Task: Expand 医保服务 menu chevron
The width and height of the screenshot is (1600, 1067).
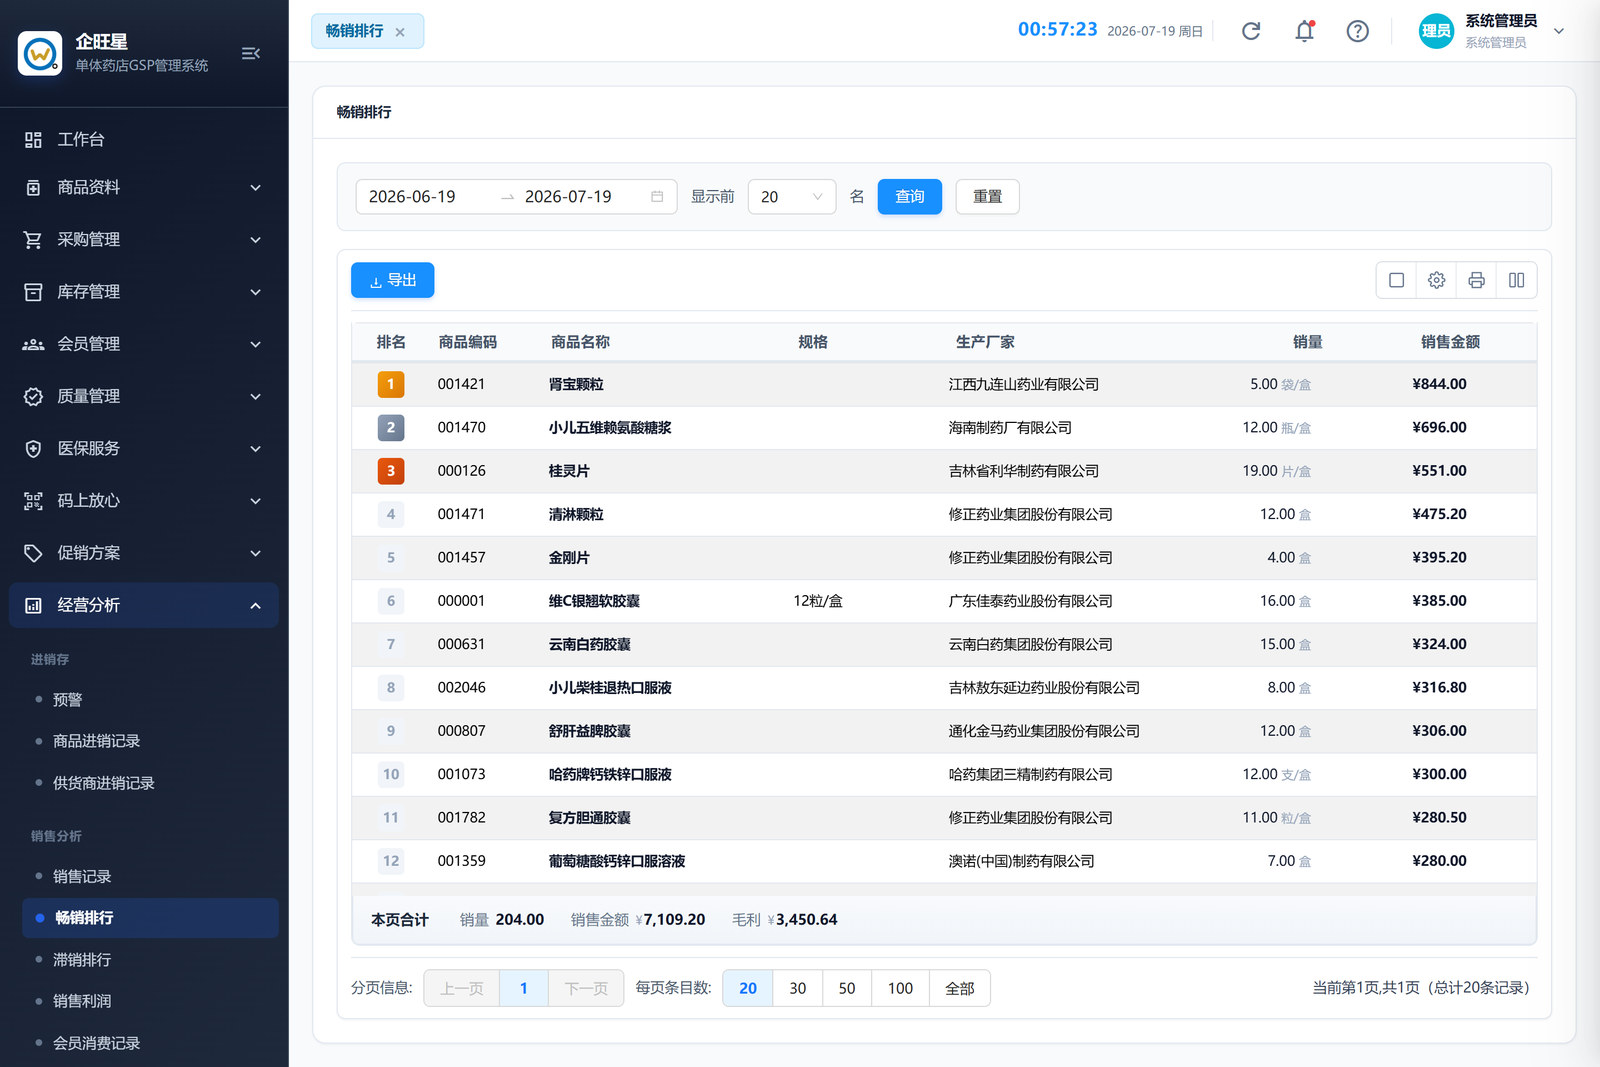Action: (255, 448)
